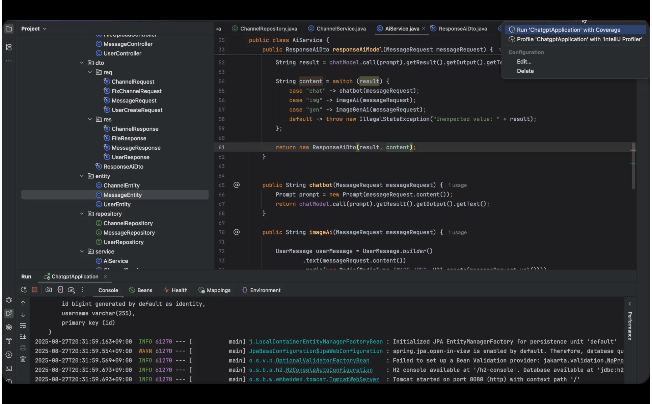Screen dimensions: 652x404
Task: Open the Environment tab
Action: (x=262, y=290)
